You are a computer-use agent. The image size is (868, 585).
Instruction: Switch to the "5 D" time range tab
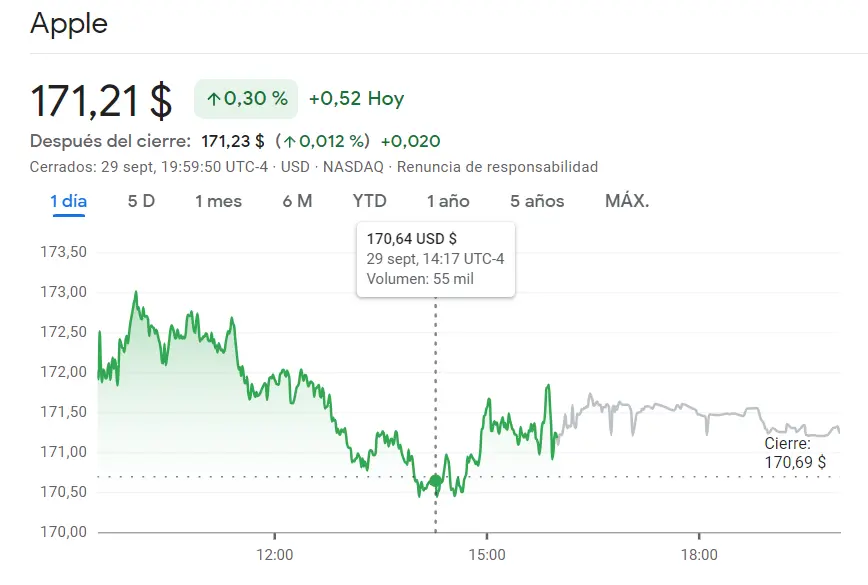click(x=142, y=201)
